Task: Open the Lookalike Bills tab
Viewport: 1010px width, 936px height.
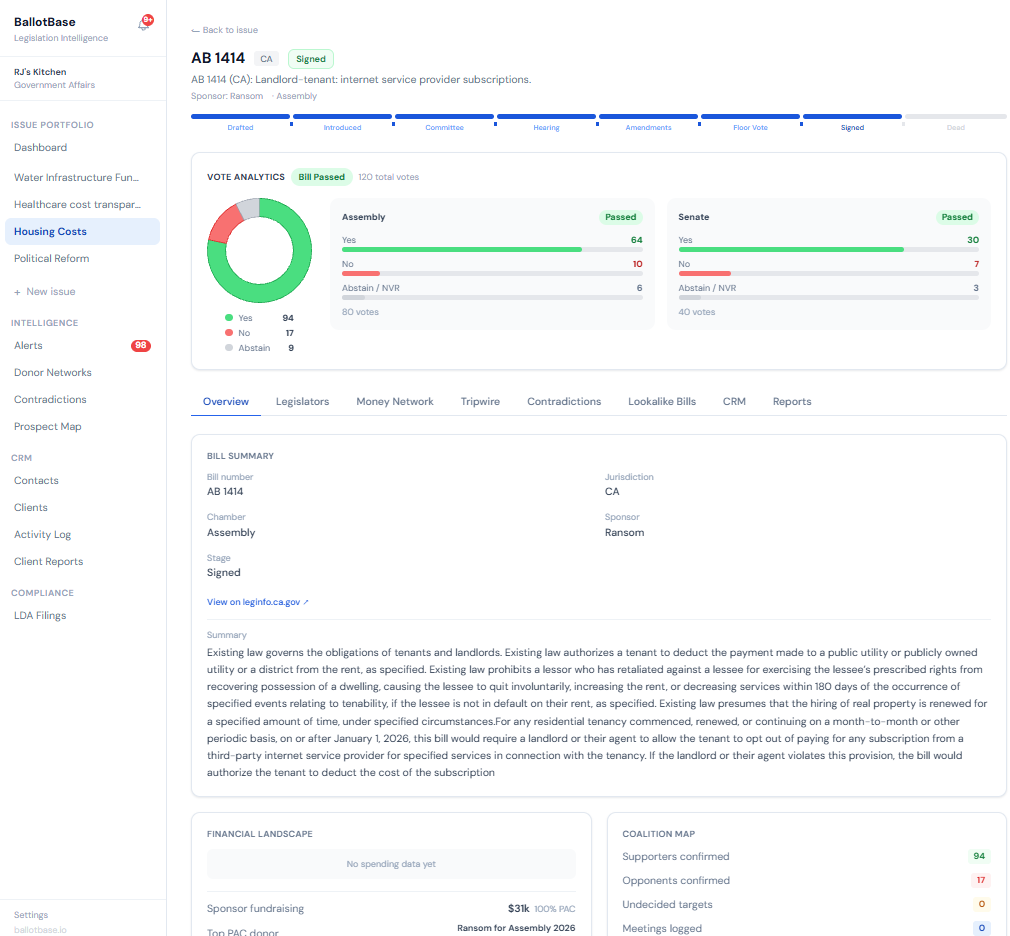Action: tap(662, 401)
